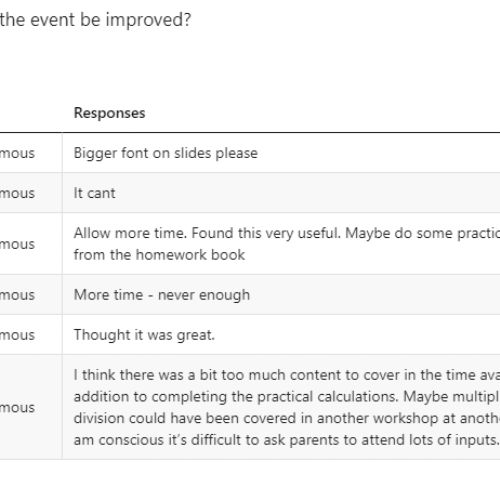Click the Responses column header
The width and height of the screenshot is (500, 500).
coord(109,113)
